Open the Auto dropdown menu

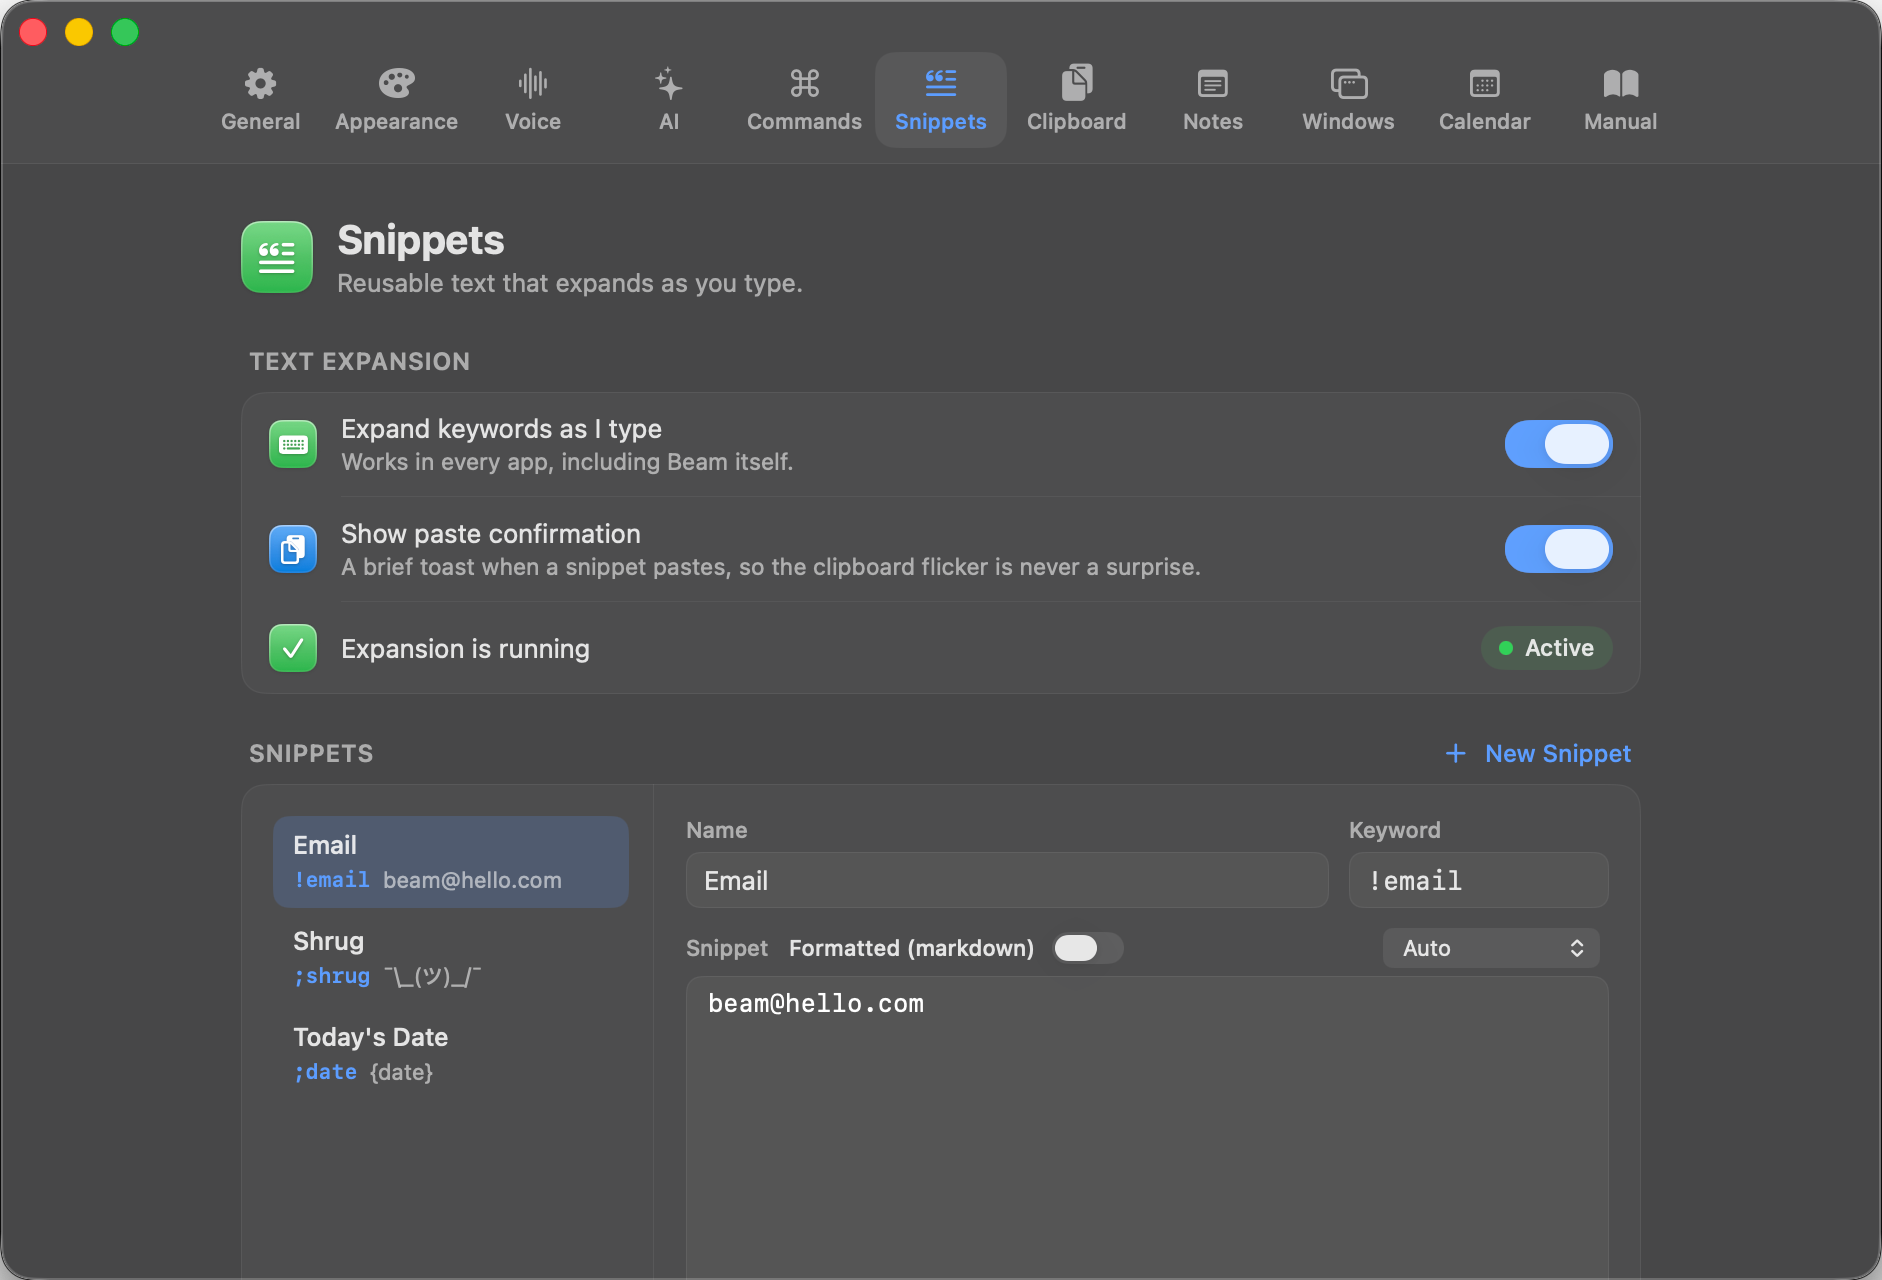(x=1491, y=948)
